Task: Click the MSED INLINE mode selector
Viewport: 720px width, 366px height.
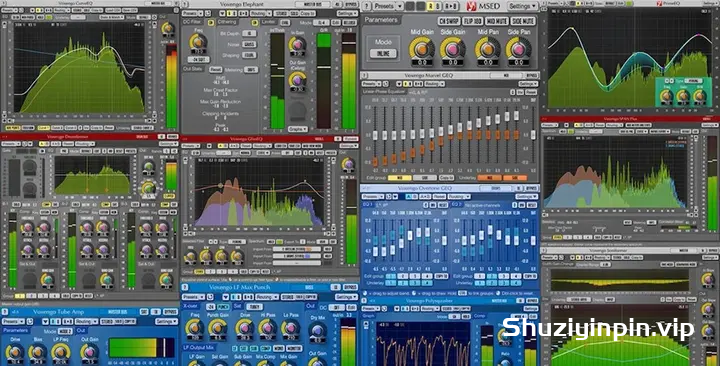Action: [x=382, y=53]
